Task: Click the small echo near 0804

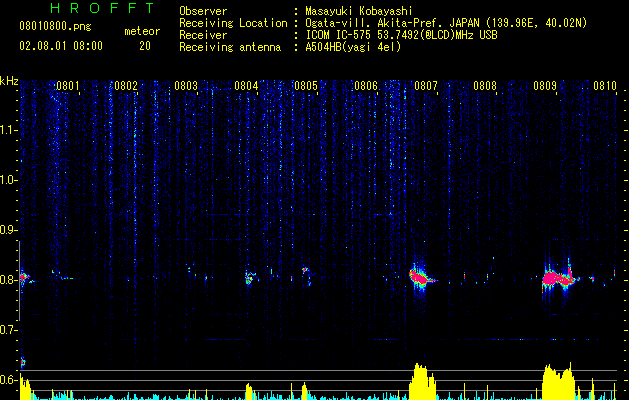Action: pyautogui.click(x=250, y=277)
